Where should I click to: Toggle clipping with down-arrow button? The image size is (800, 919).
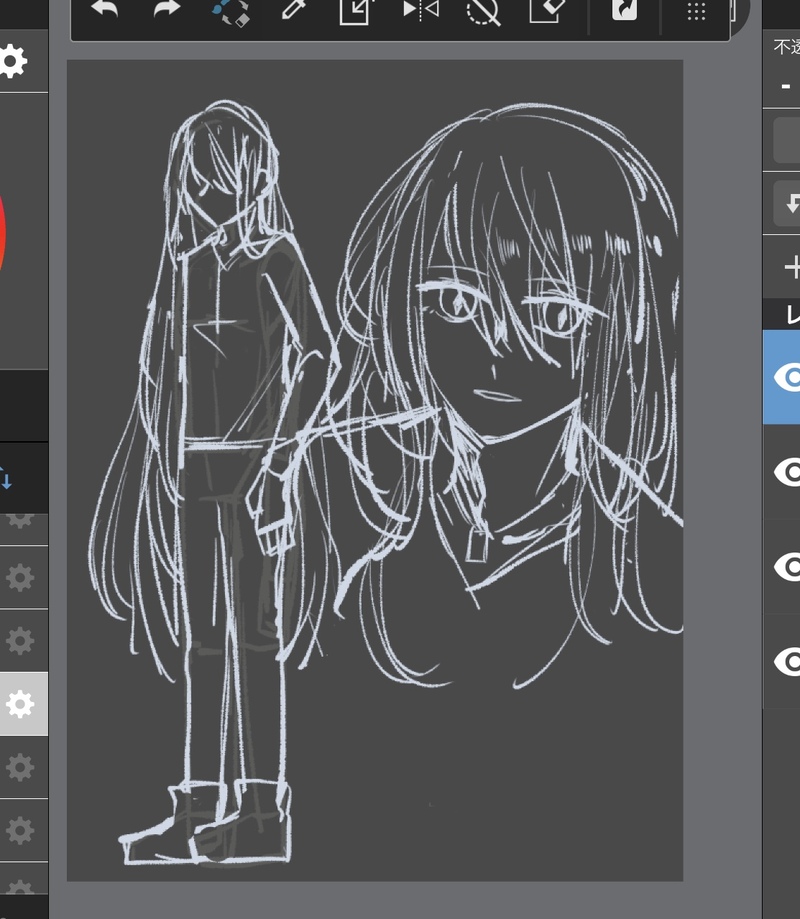point(787,203)
